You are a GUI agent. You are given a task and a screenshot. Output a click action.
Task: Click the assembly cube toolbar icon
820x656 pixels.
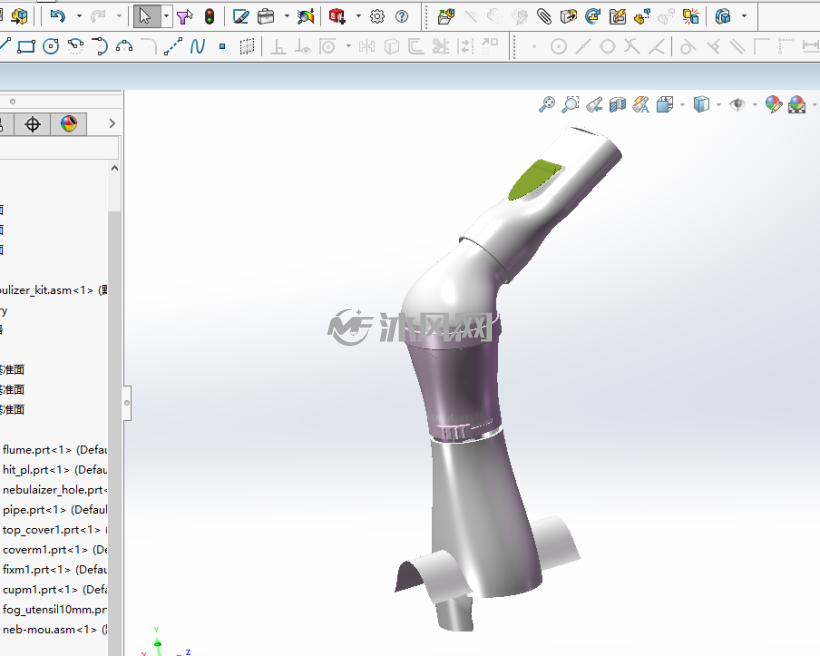tap(723, 17)
